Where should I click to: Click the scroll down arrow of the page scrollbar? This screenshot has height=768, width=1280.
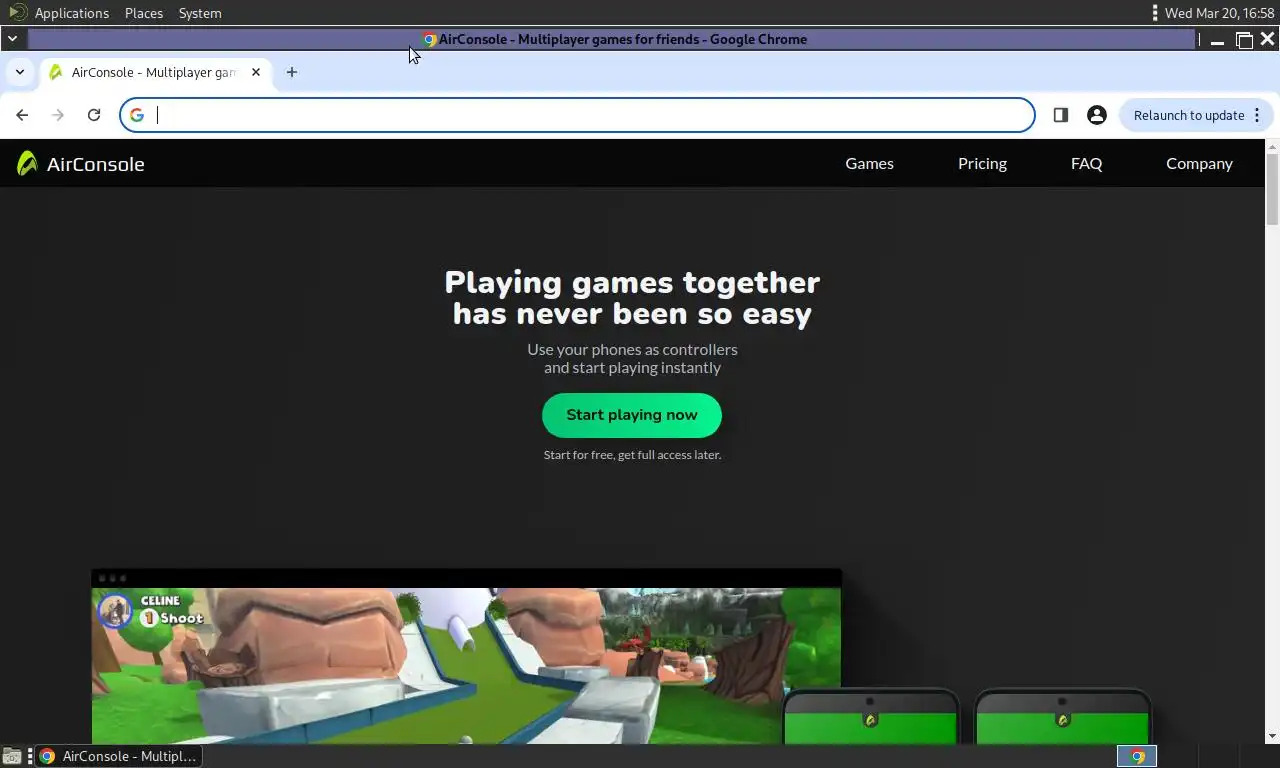(1272, 737)
